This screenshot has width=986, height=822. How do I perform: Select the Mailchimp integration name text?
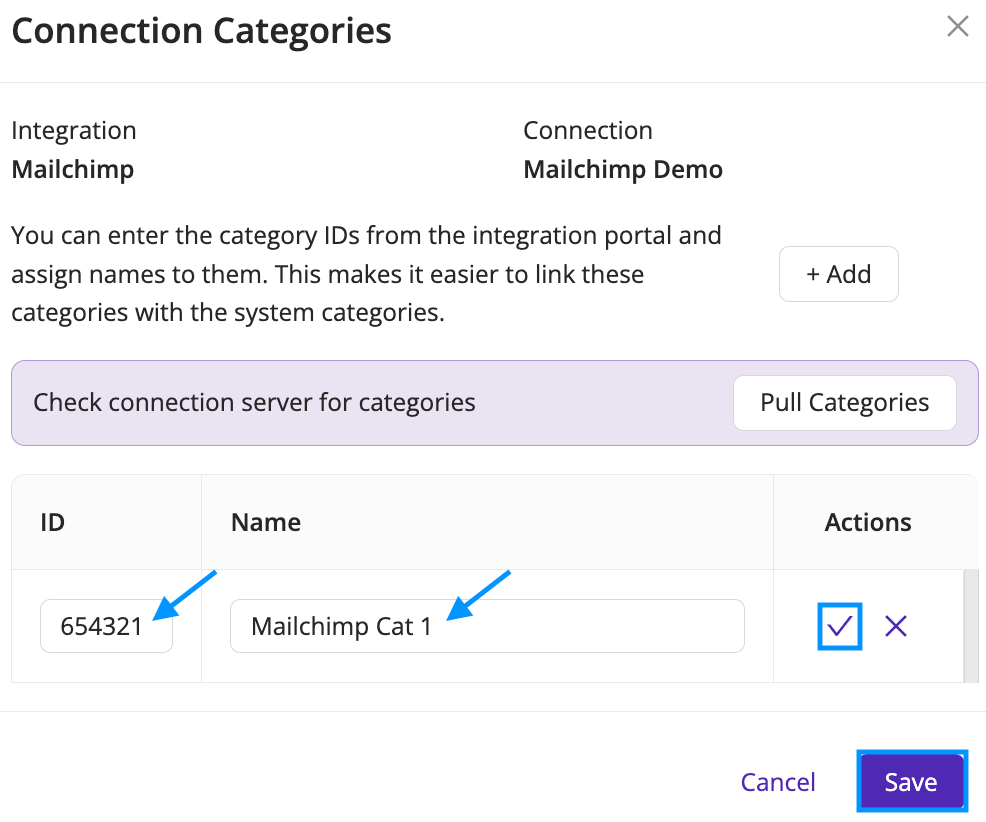(x=73, y=169)
